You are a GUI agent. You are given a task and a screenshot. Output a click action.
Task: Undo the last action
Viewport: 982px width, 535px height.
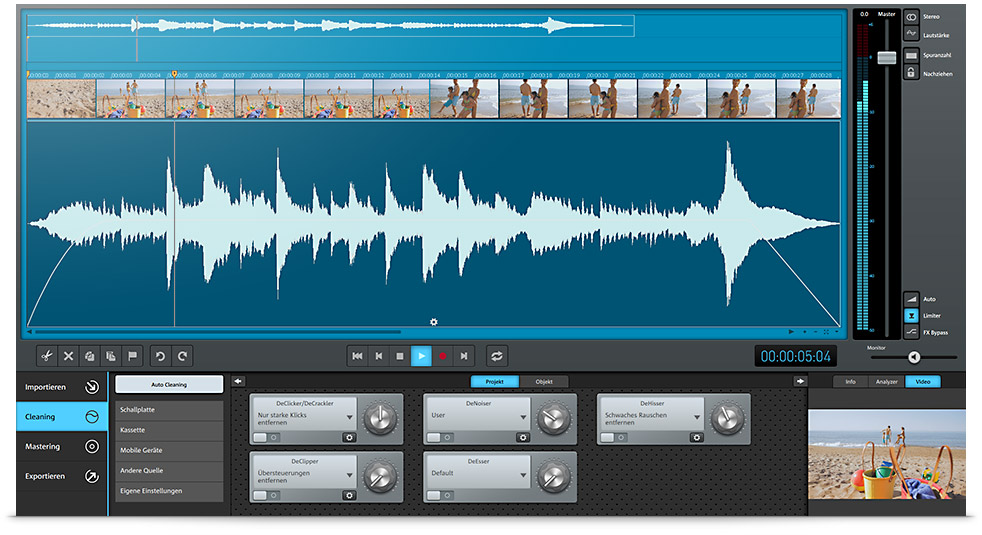coord(160,356)
